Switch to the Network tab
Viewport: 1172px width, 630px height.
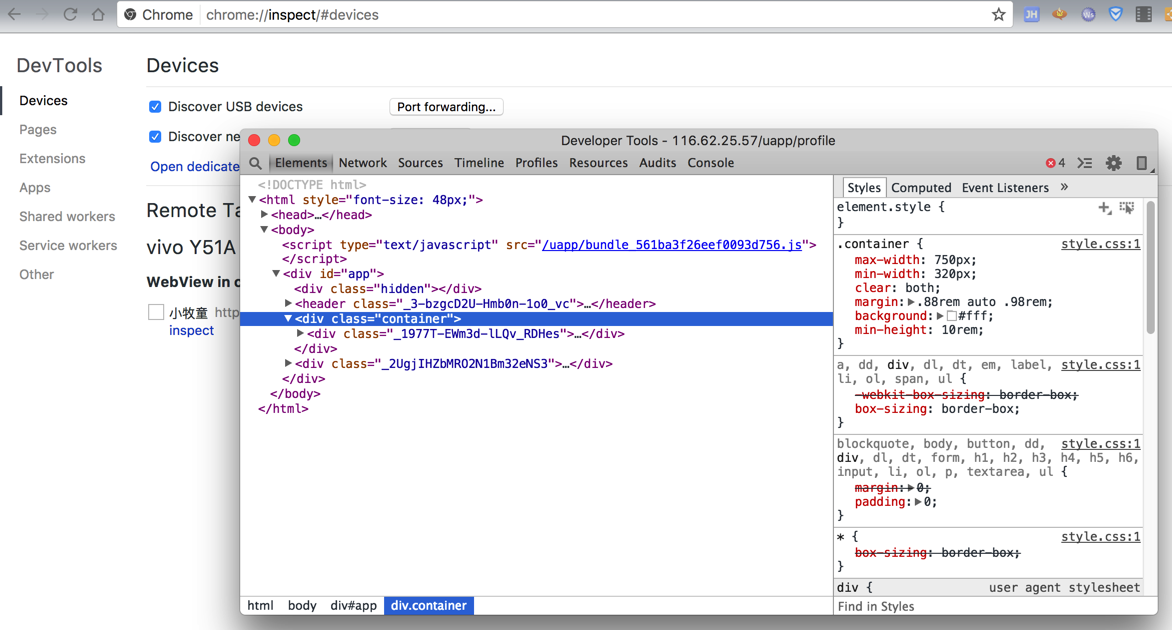(x=363, y=163)
